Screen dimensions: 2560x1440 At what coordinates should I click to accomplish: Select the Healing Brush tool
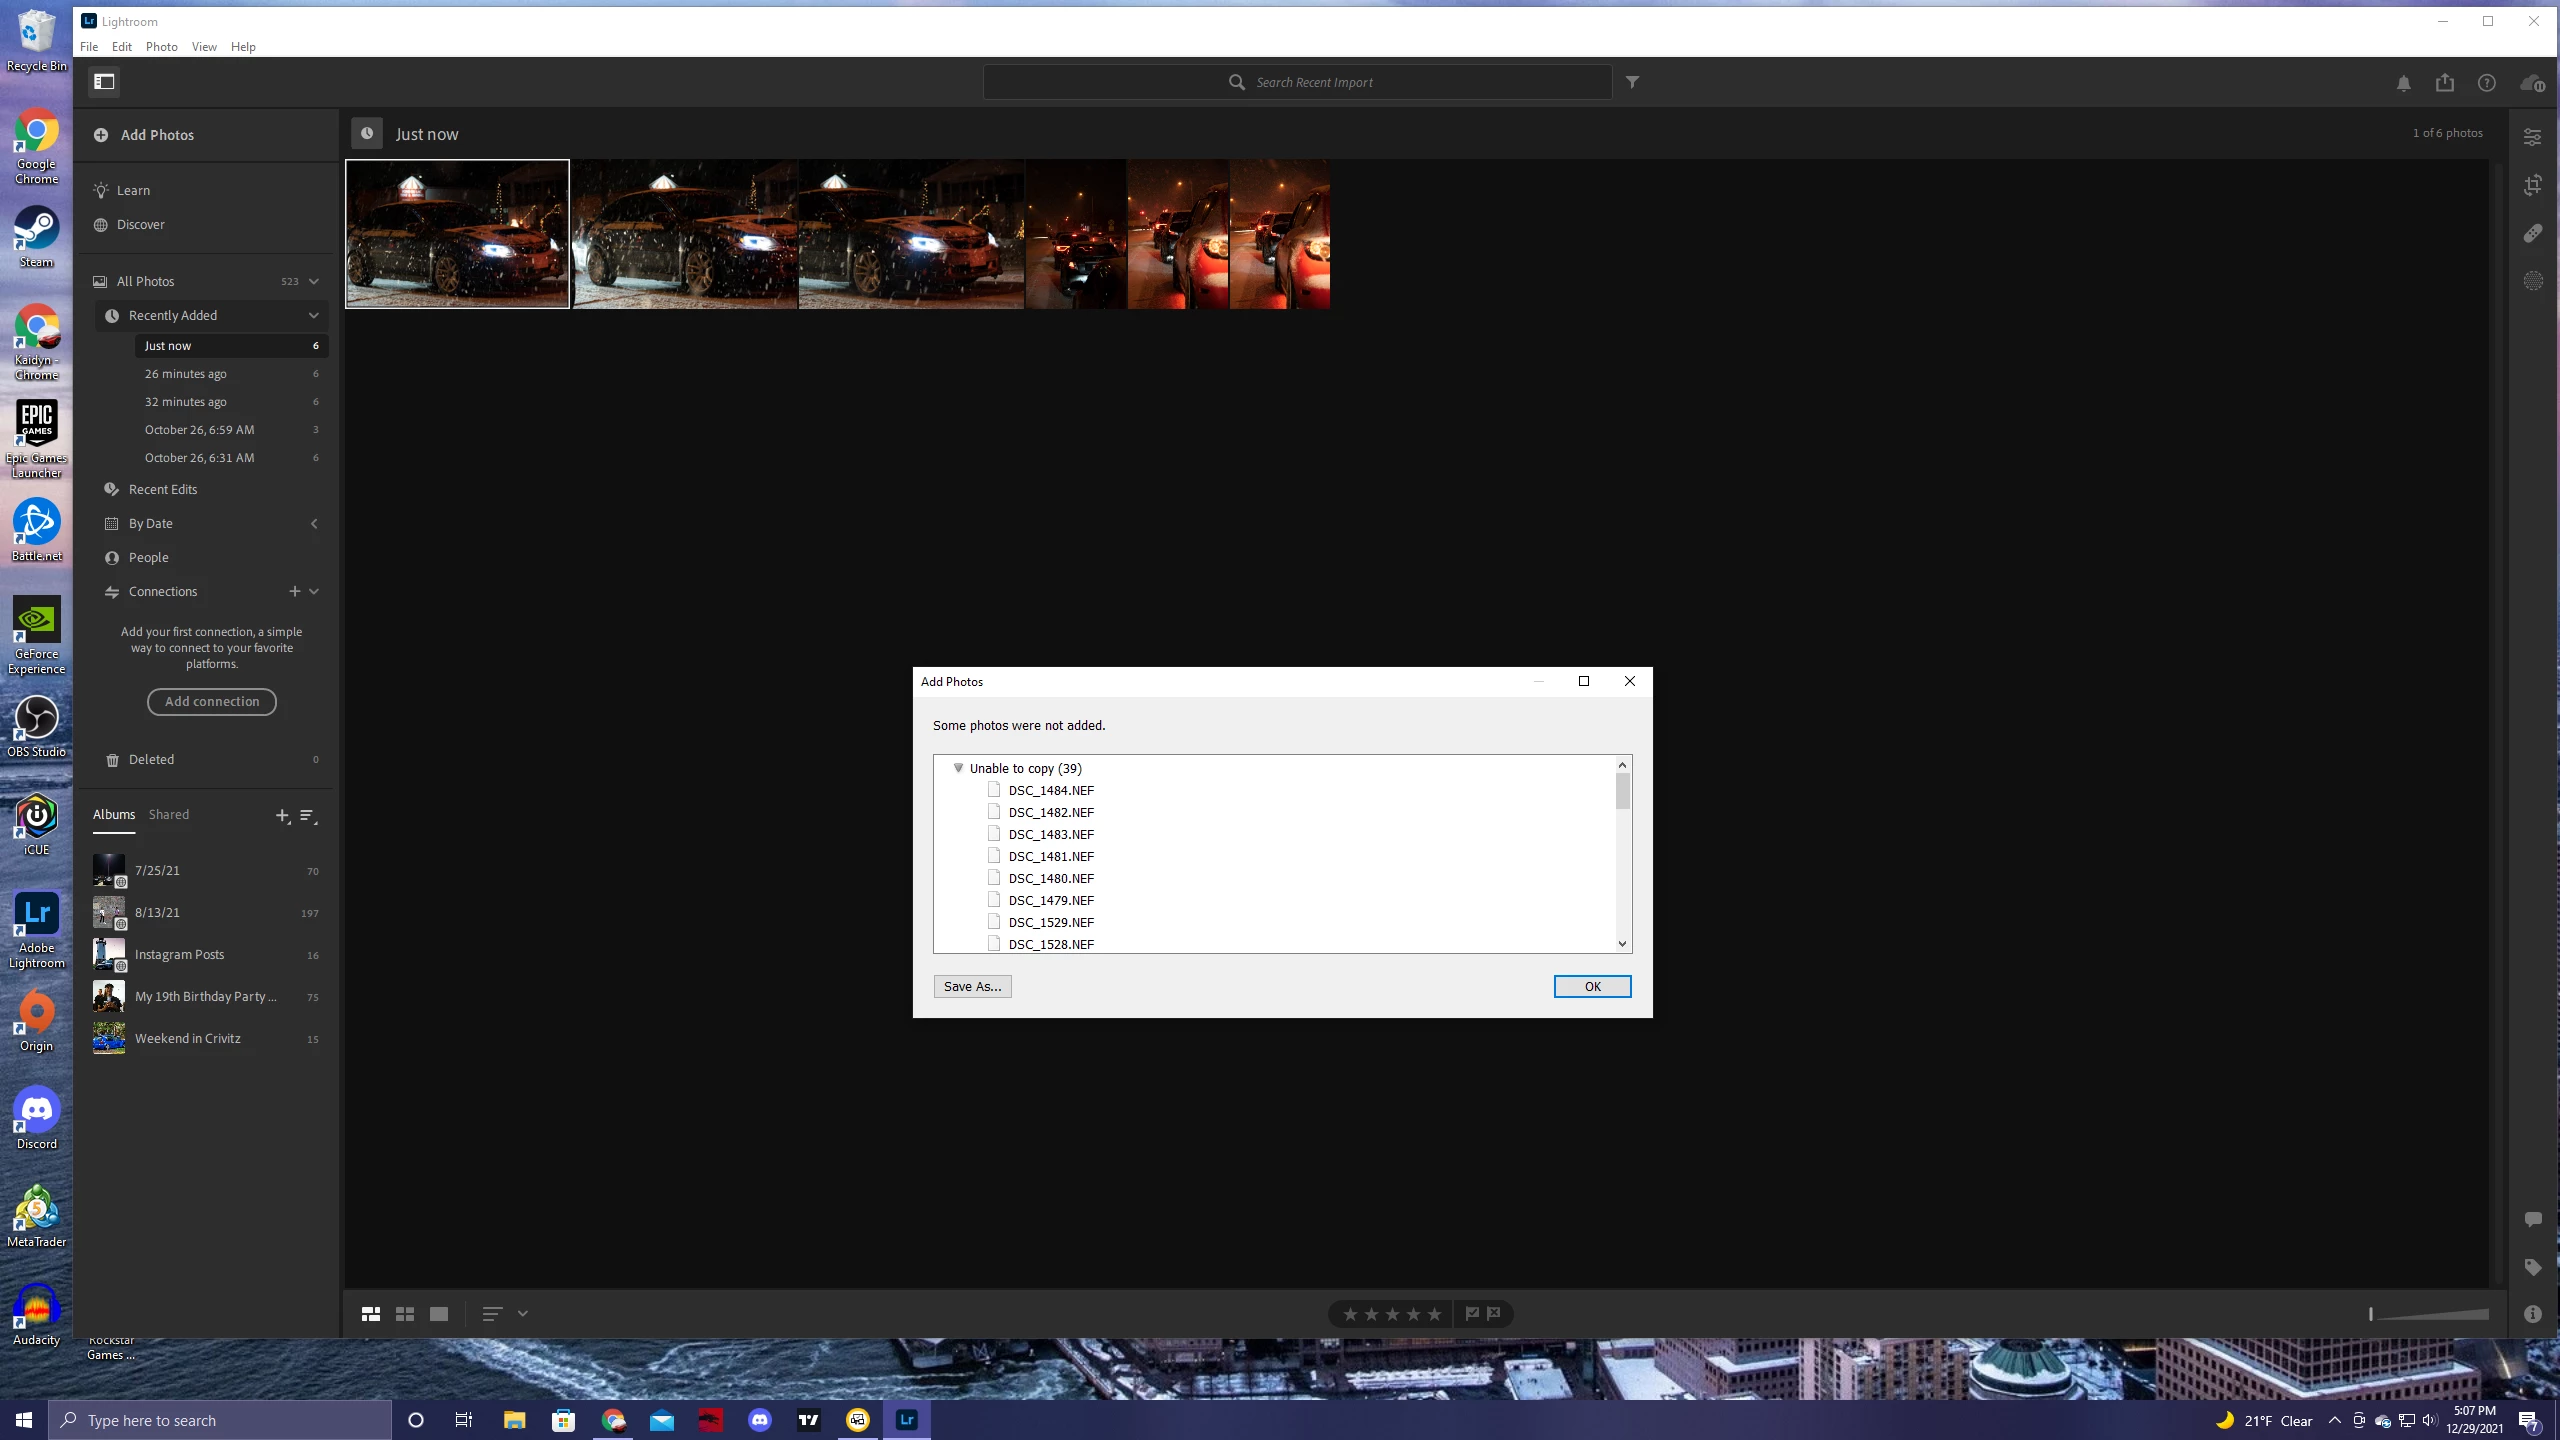click(x=2532, y=233)
